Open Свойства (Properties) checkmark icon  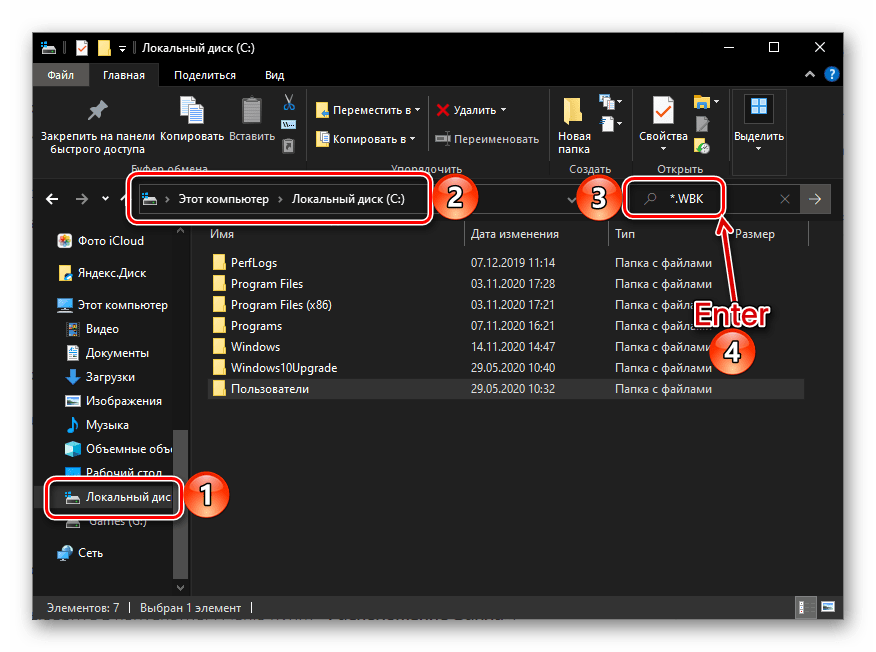pyautogui.click(x=663, y=110)
